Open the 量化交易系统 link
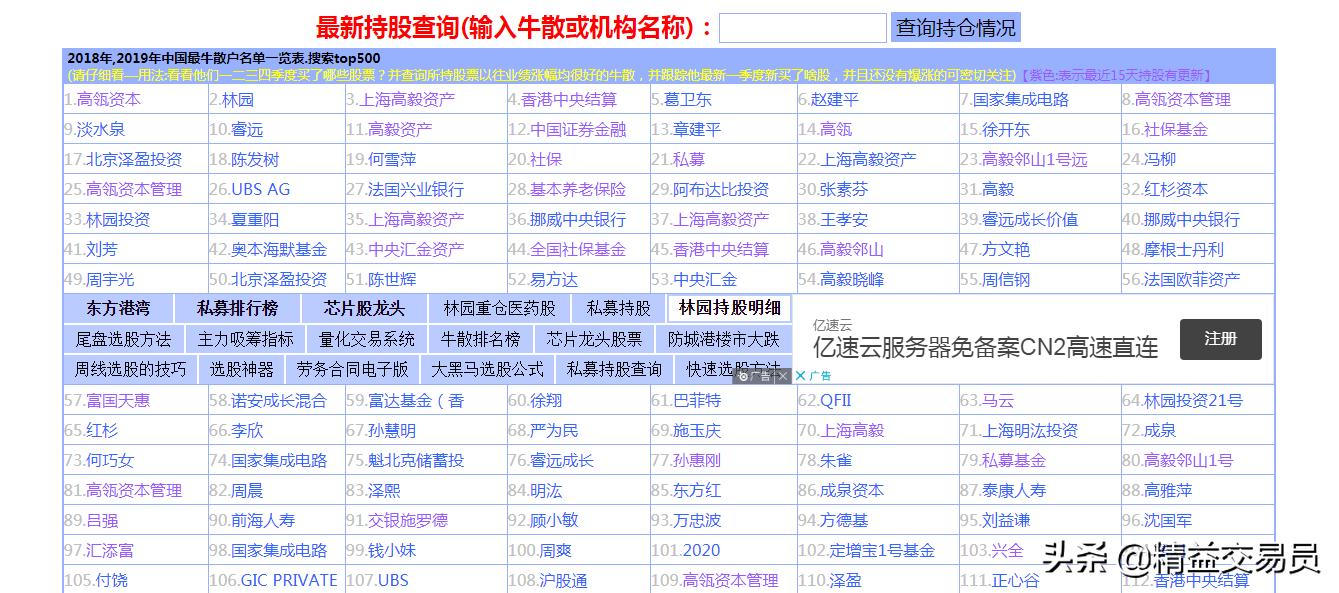This screenshot has width=1339, height=593. pos(367,339)
